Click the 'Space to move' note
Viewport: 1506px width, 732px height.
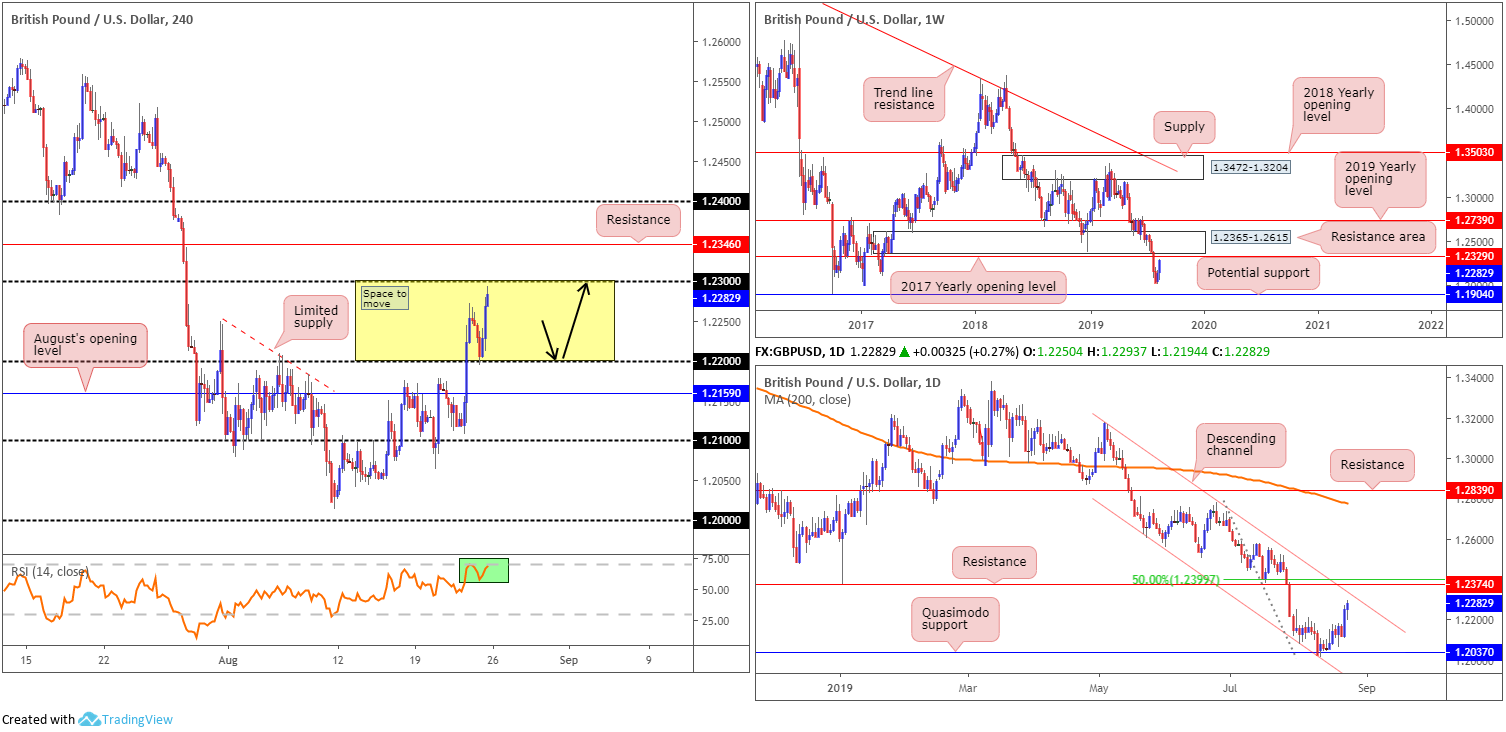pos(383,298)
